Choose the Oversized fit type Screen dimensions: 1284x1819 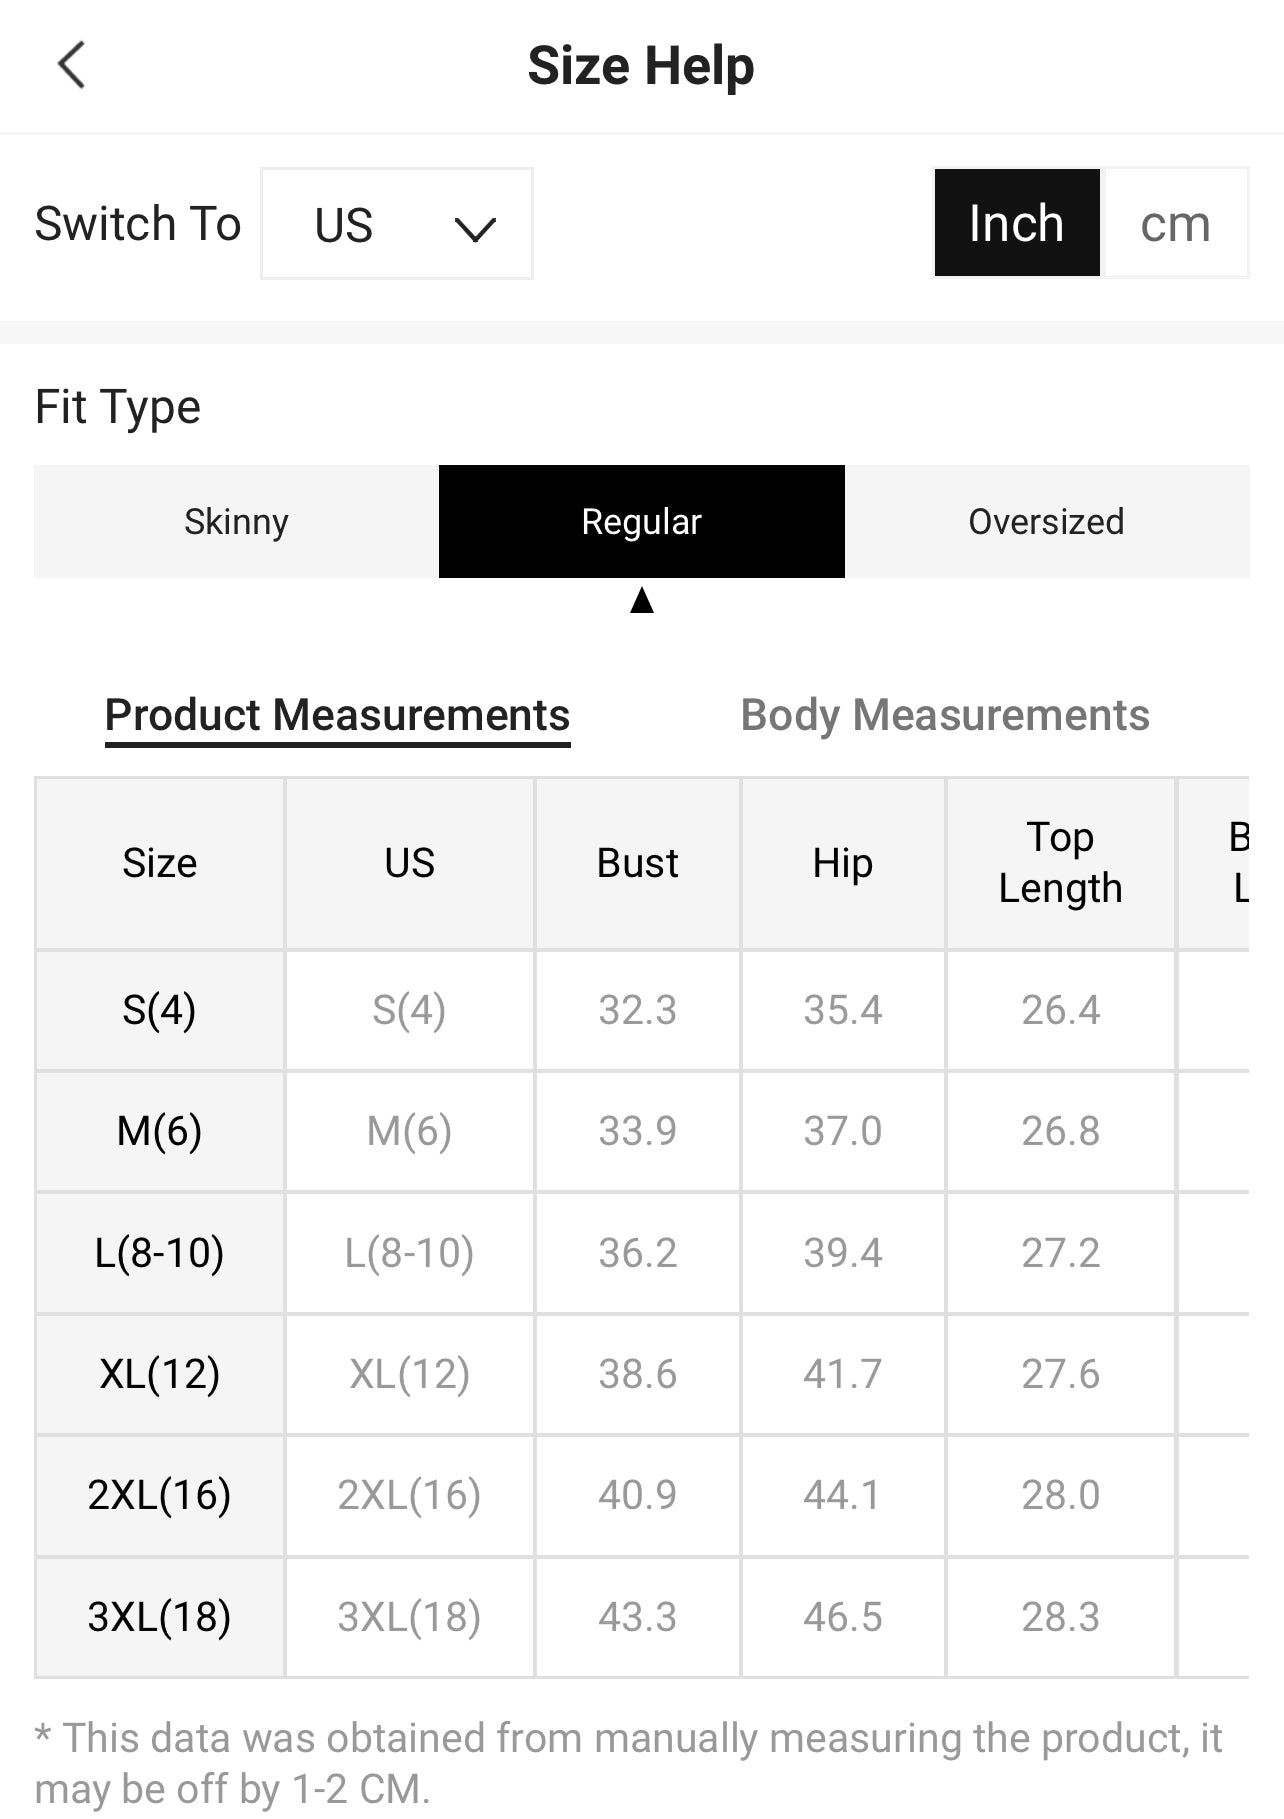pyautogui.click(x=1046, y=521)
